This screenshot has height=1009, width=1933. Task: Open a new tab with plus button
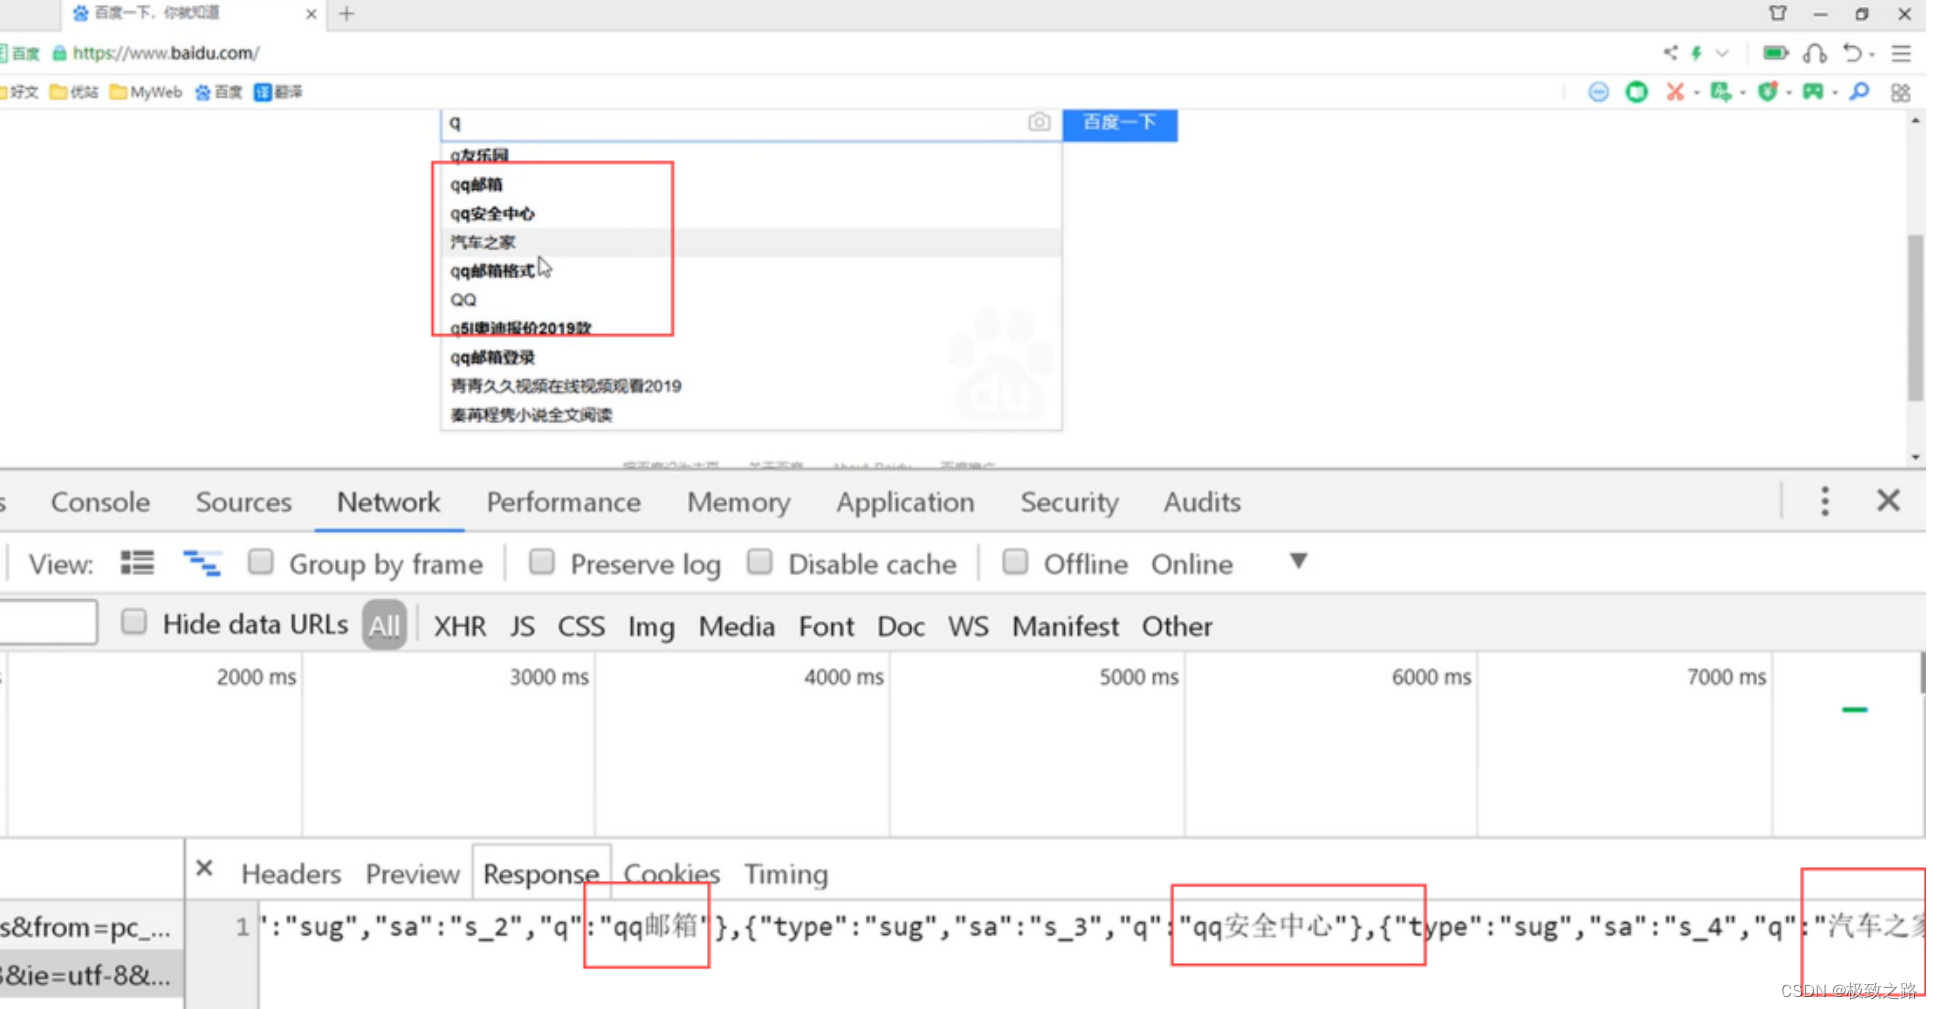[347, 14]
